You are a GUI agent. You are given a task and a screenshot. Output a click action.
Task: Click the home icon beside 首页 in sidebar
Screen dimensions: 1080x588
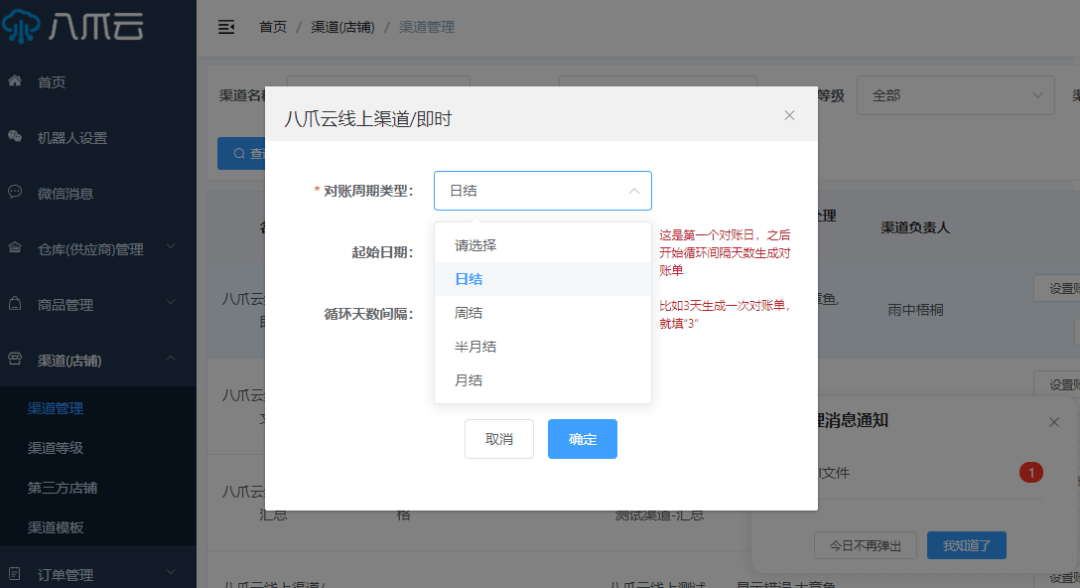tap(14, 81)
